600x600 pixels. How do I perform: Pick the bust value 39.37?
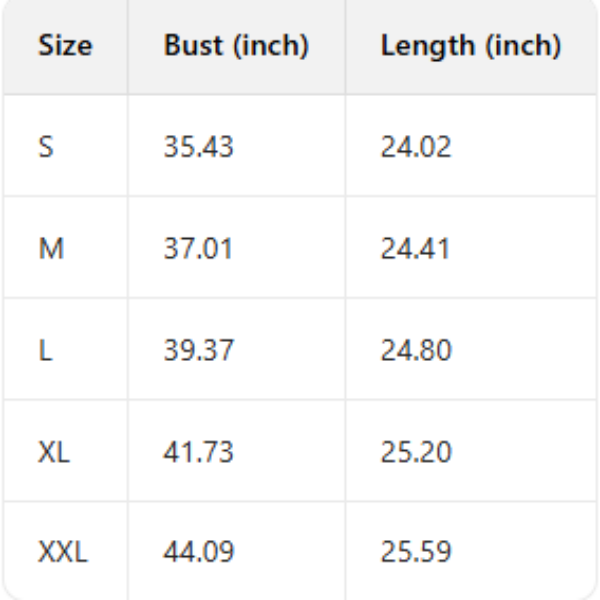pyautogui.click(x=198, y=350)
